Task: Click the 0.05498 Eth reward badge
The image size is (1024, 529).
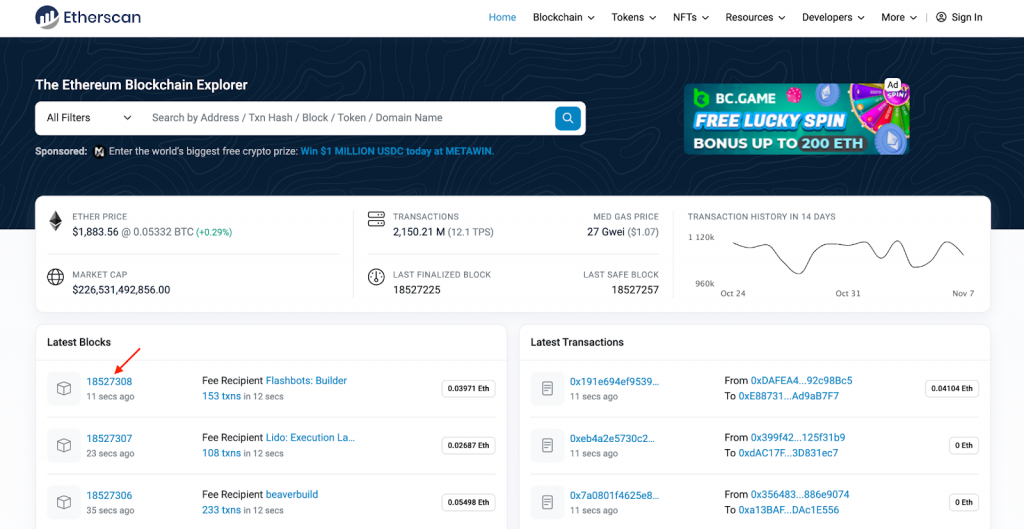Action: pos(468,502)
